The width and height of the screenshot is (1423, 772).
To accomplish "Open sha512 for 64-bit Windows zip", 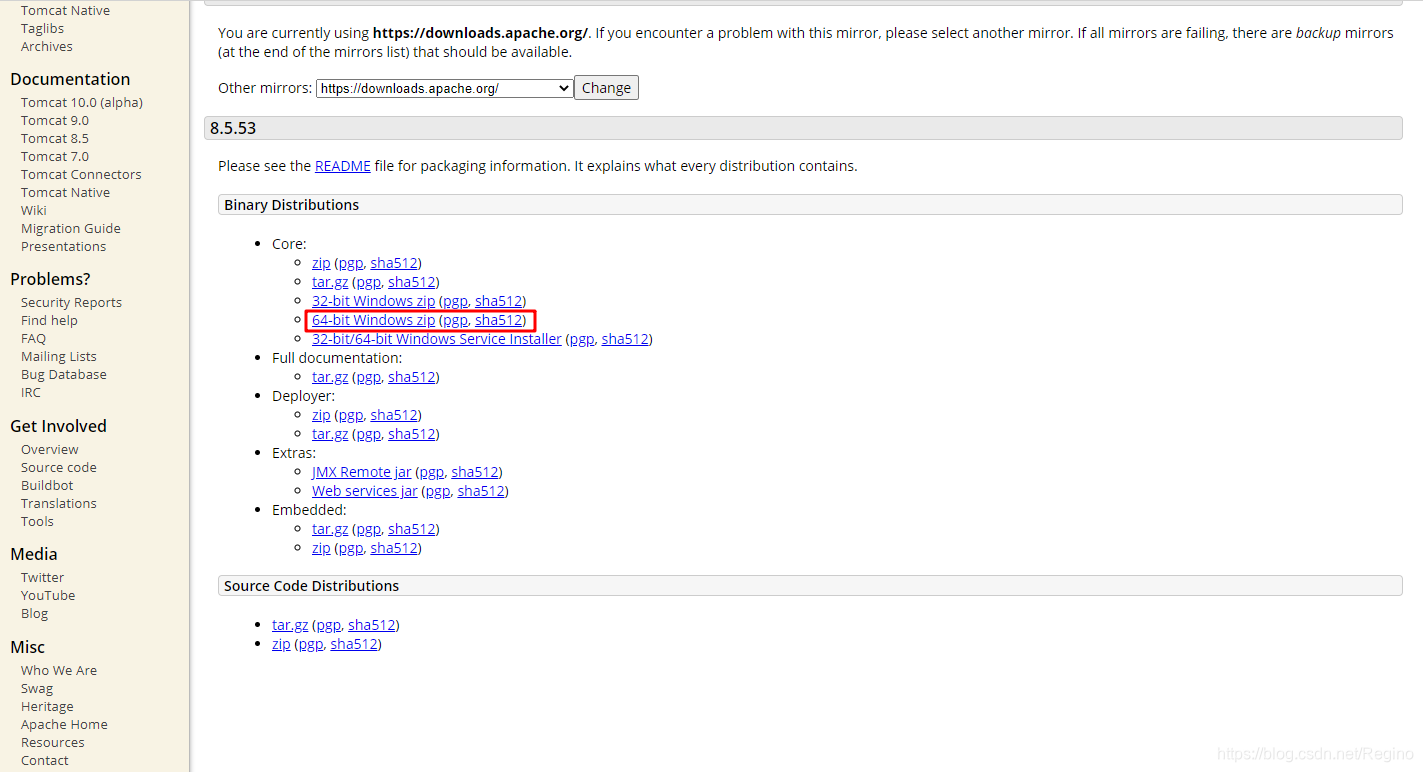I will (x=499, y=320).
